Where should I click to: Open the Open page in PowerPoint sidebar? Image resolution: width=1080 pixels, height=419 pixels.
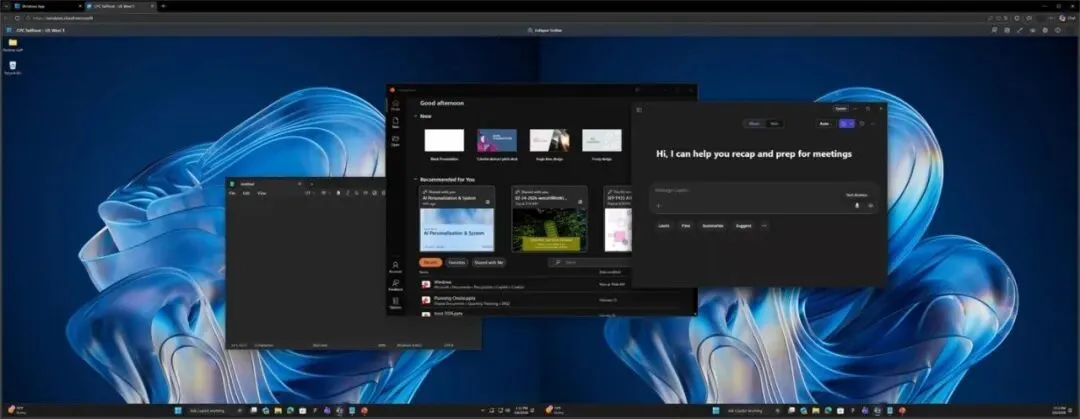click(x=395, y=141)
